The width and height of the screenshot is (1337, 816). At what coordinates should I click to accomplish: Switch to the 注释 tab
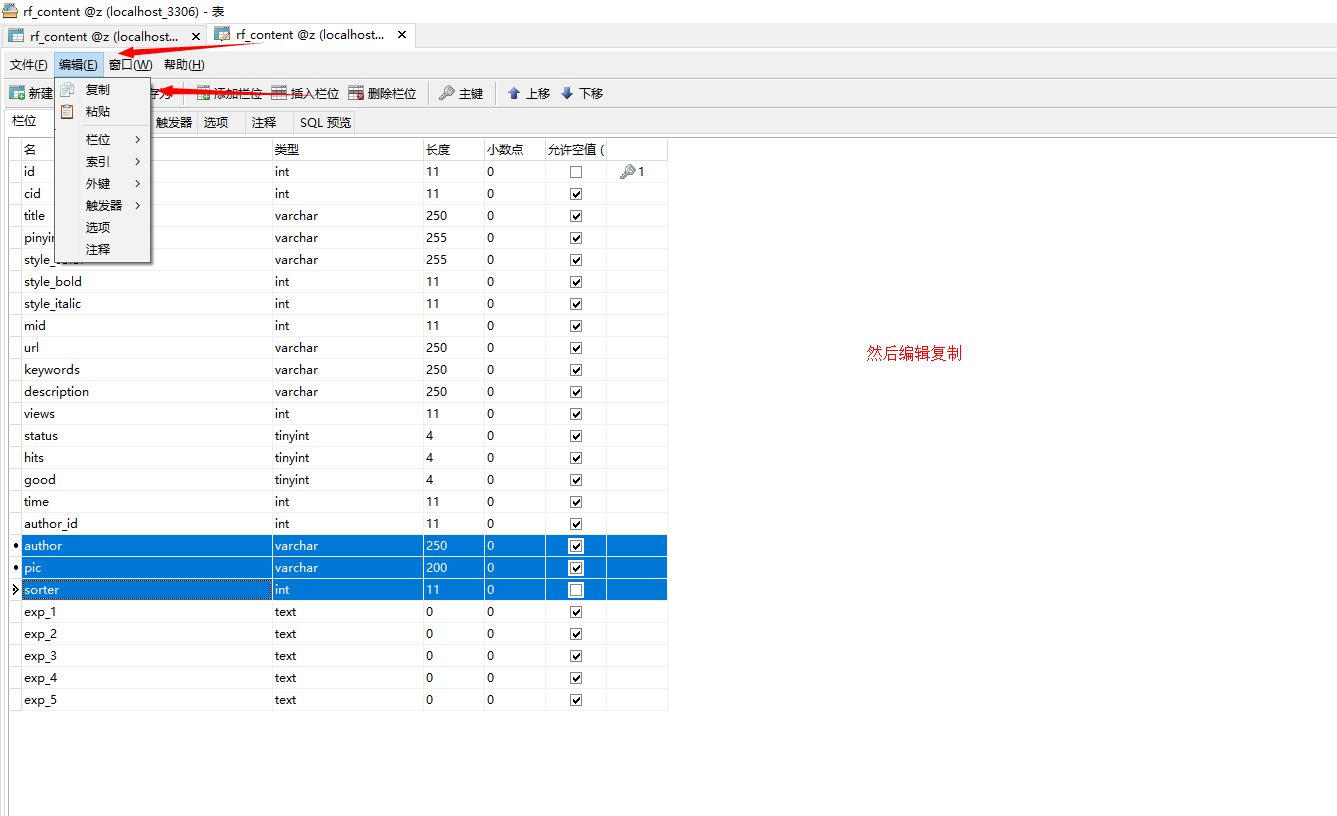pyautogui.click(x=264, y=123)
